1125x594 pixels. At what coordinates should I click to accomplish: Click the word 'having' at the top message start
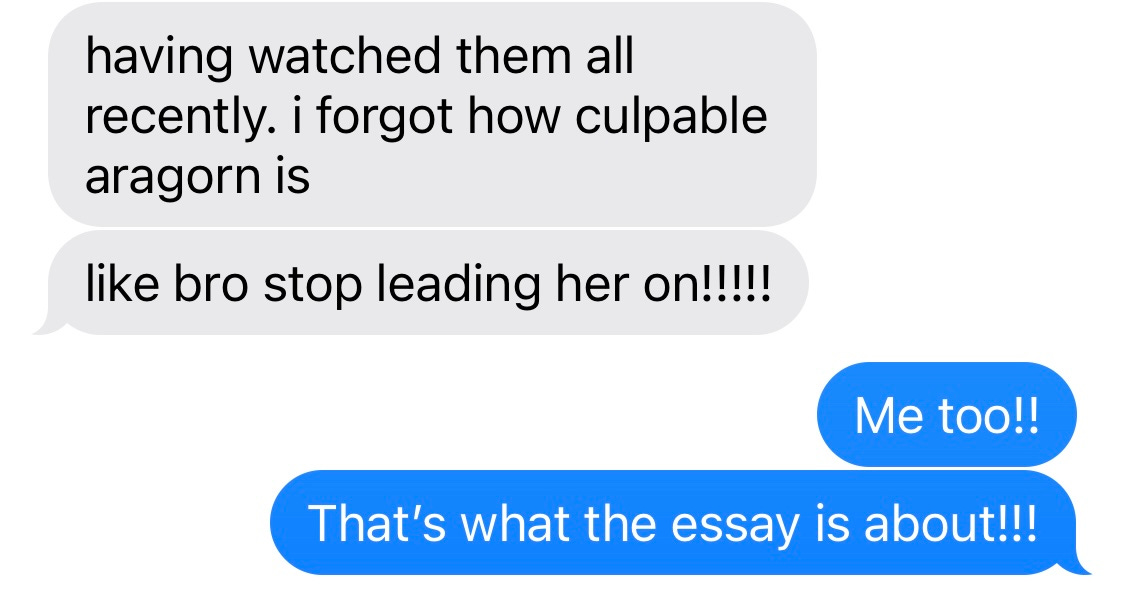pos(159,58)
